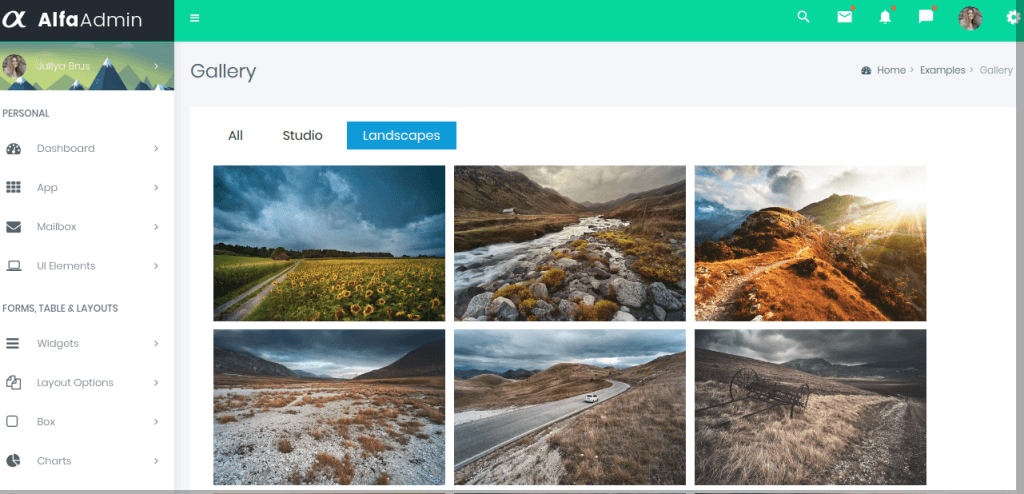
Task: Open the Widgets sidebar menu item
Action: 86,343
